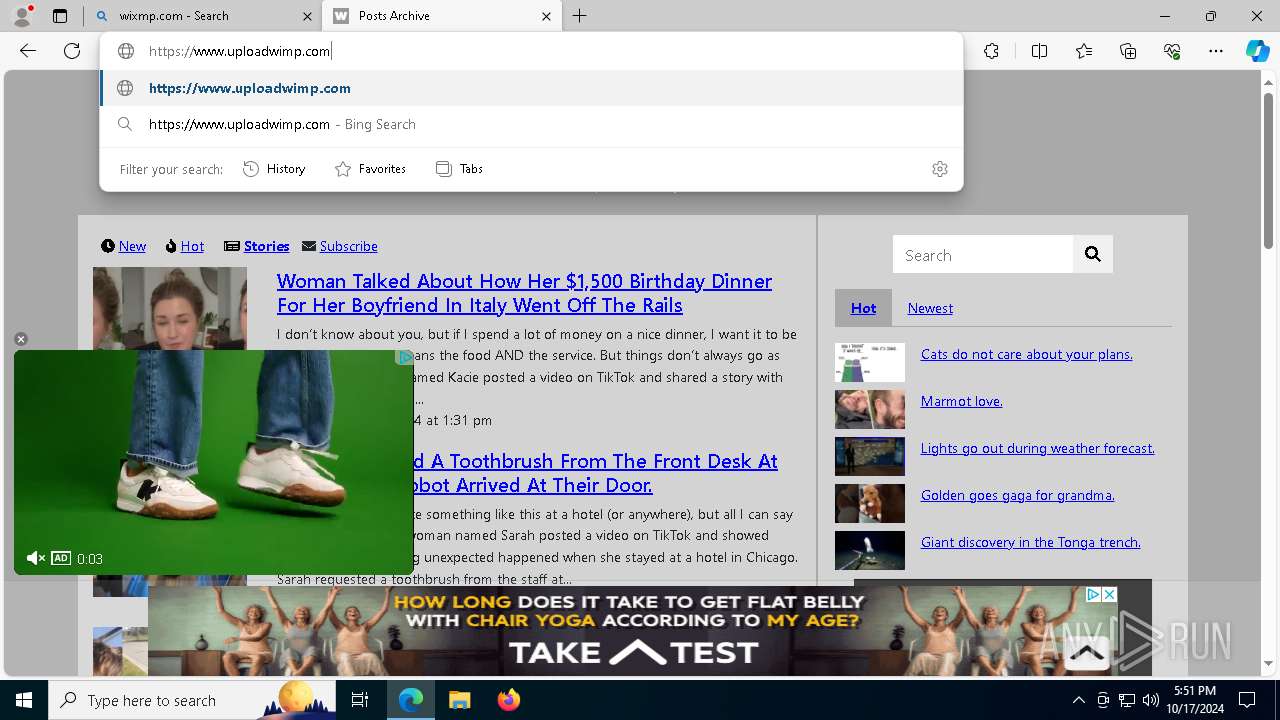Image resolution: width=1280 pixels, height=720 pixels.
Task: Open the Edge profile icon
Action: pos(21,16)
